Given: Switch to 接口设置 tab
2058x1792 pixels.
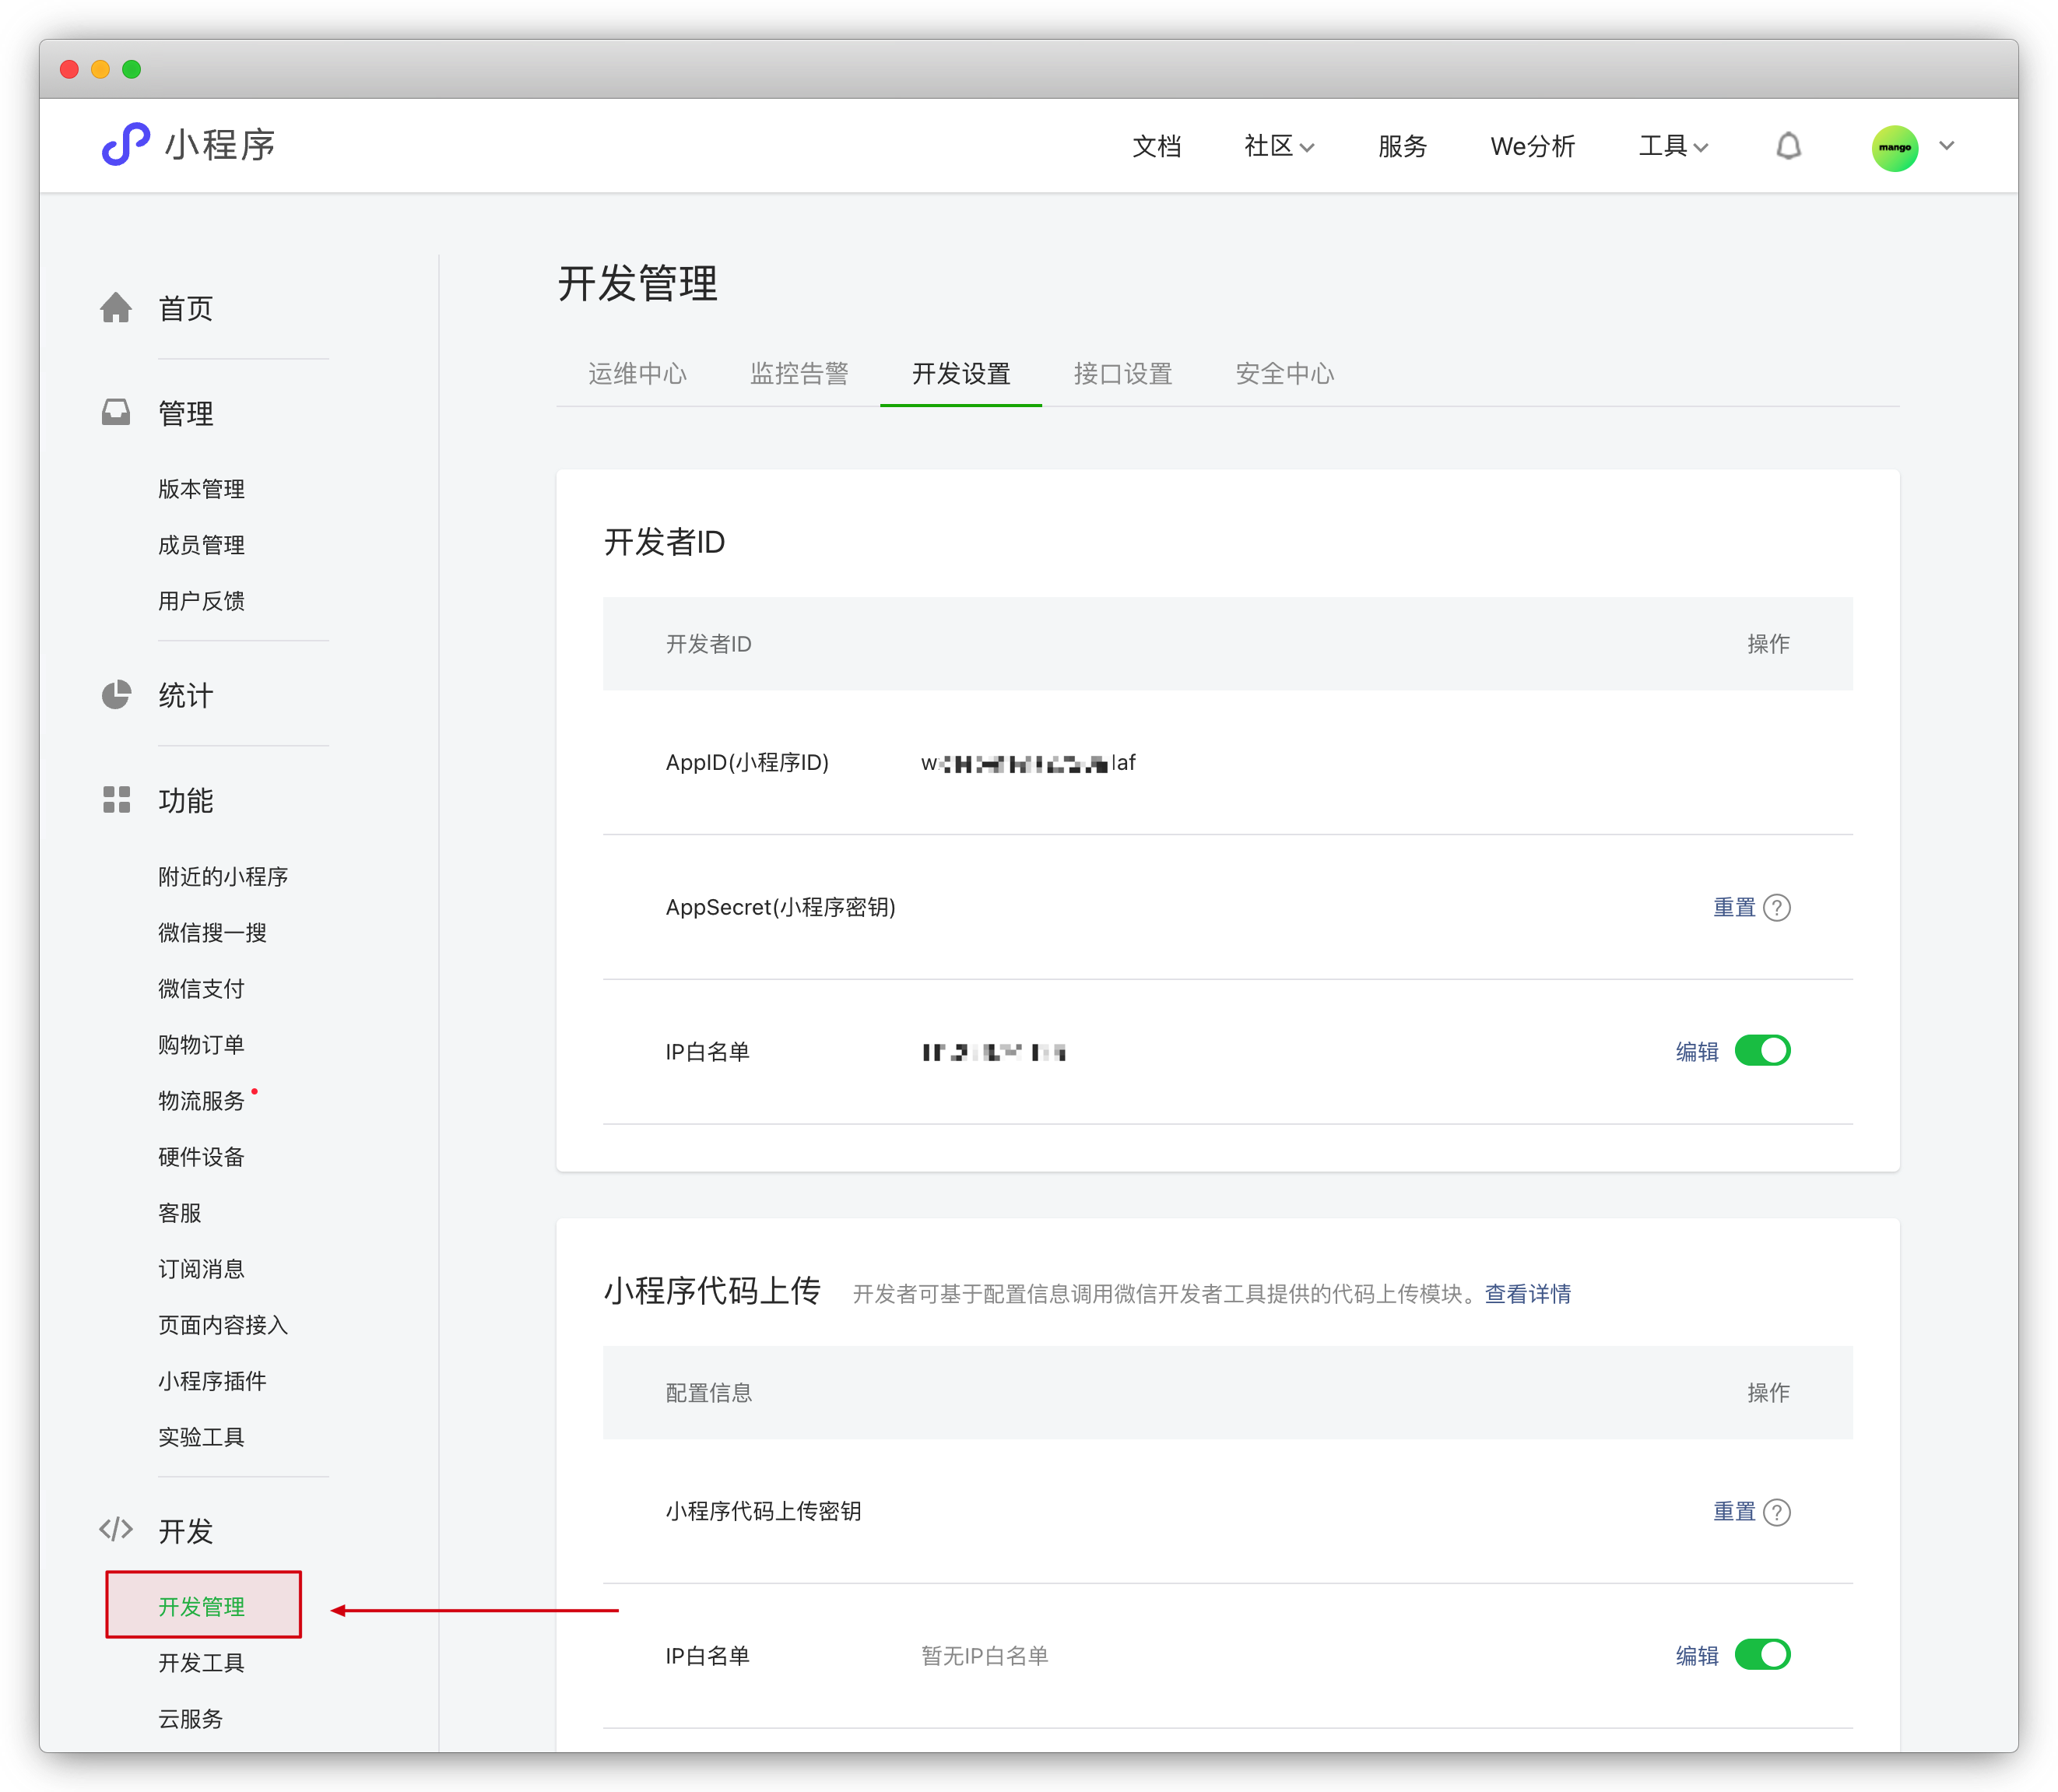Looking at the screenshot, I should coord(1122,374).
